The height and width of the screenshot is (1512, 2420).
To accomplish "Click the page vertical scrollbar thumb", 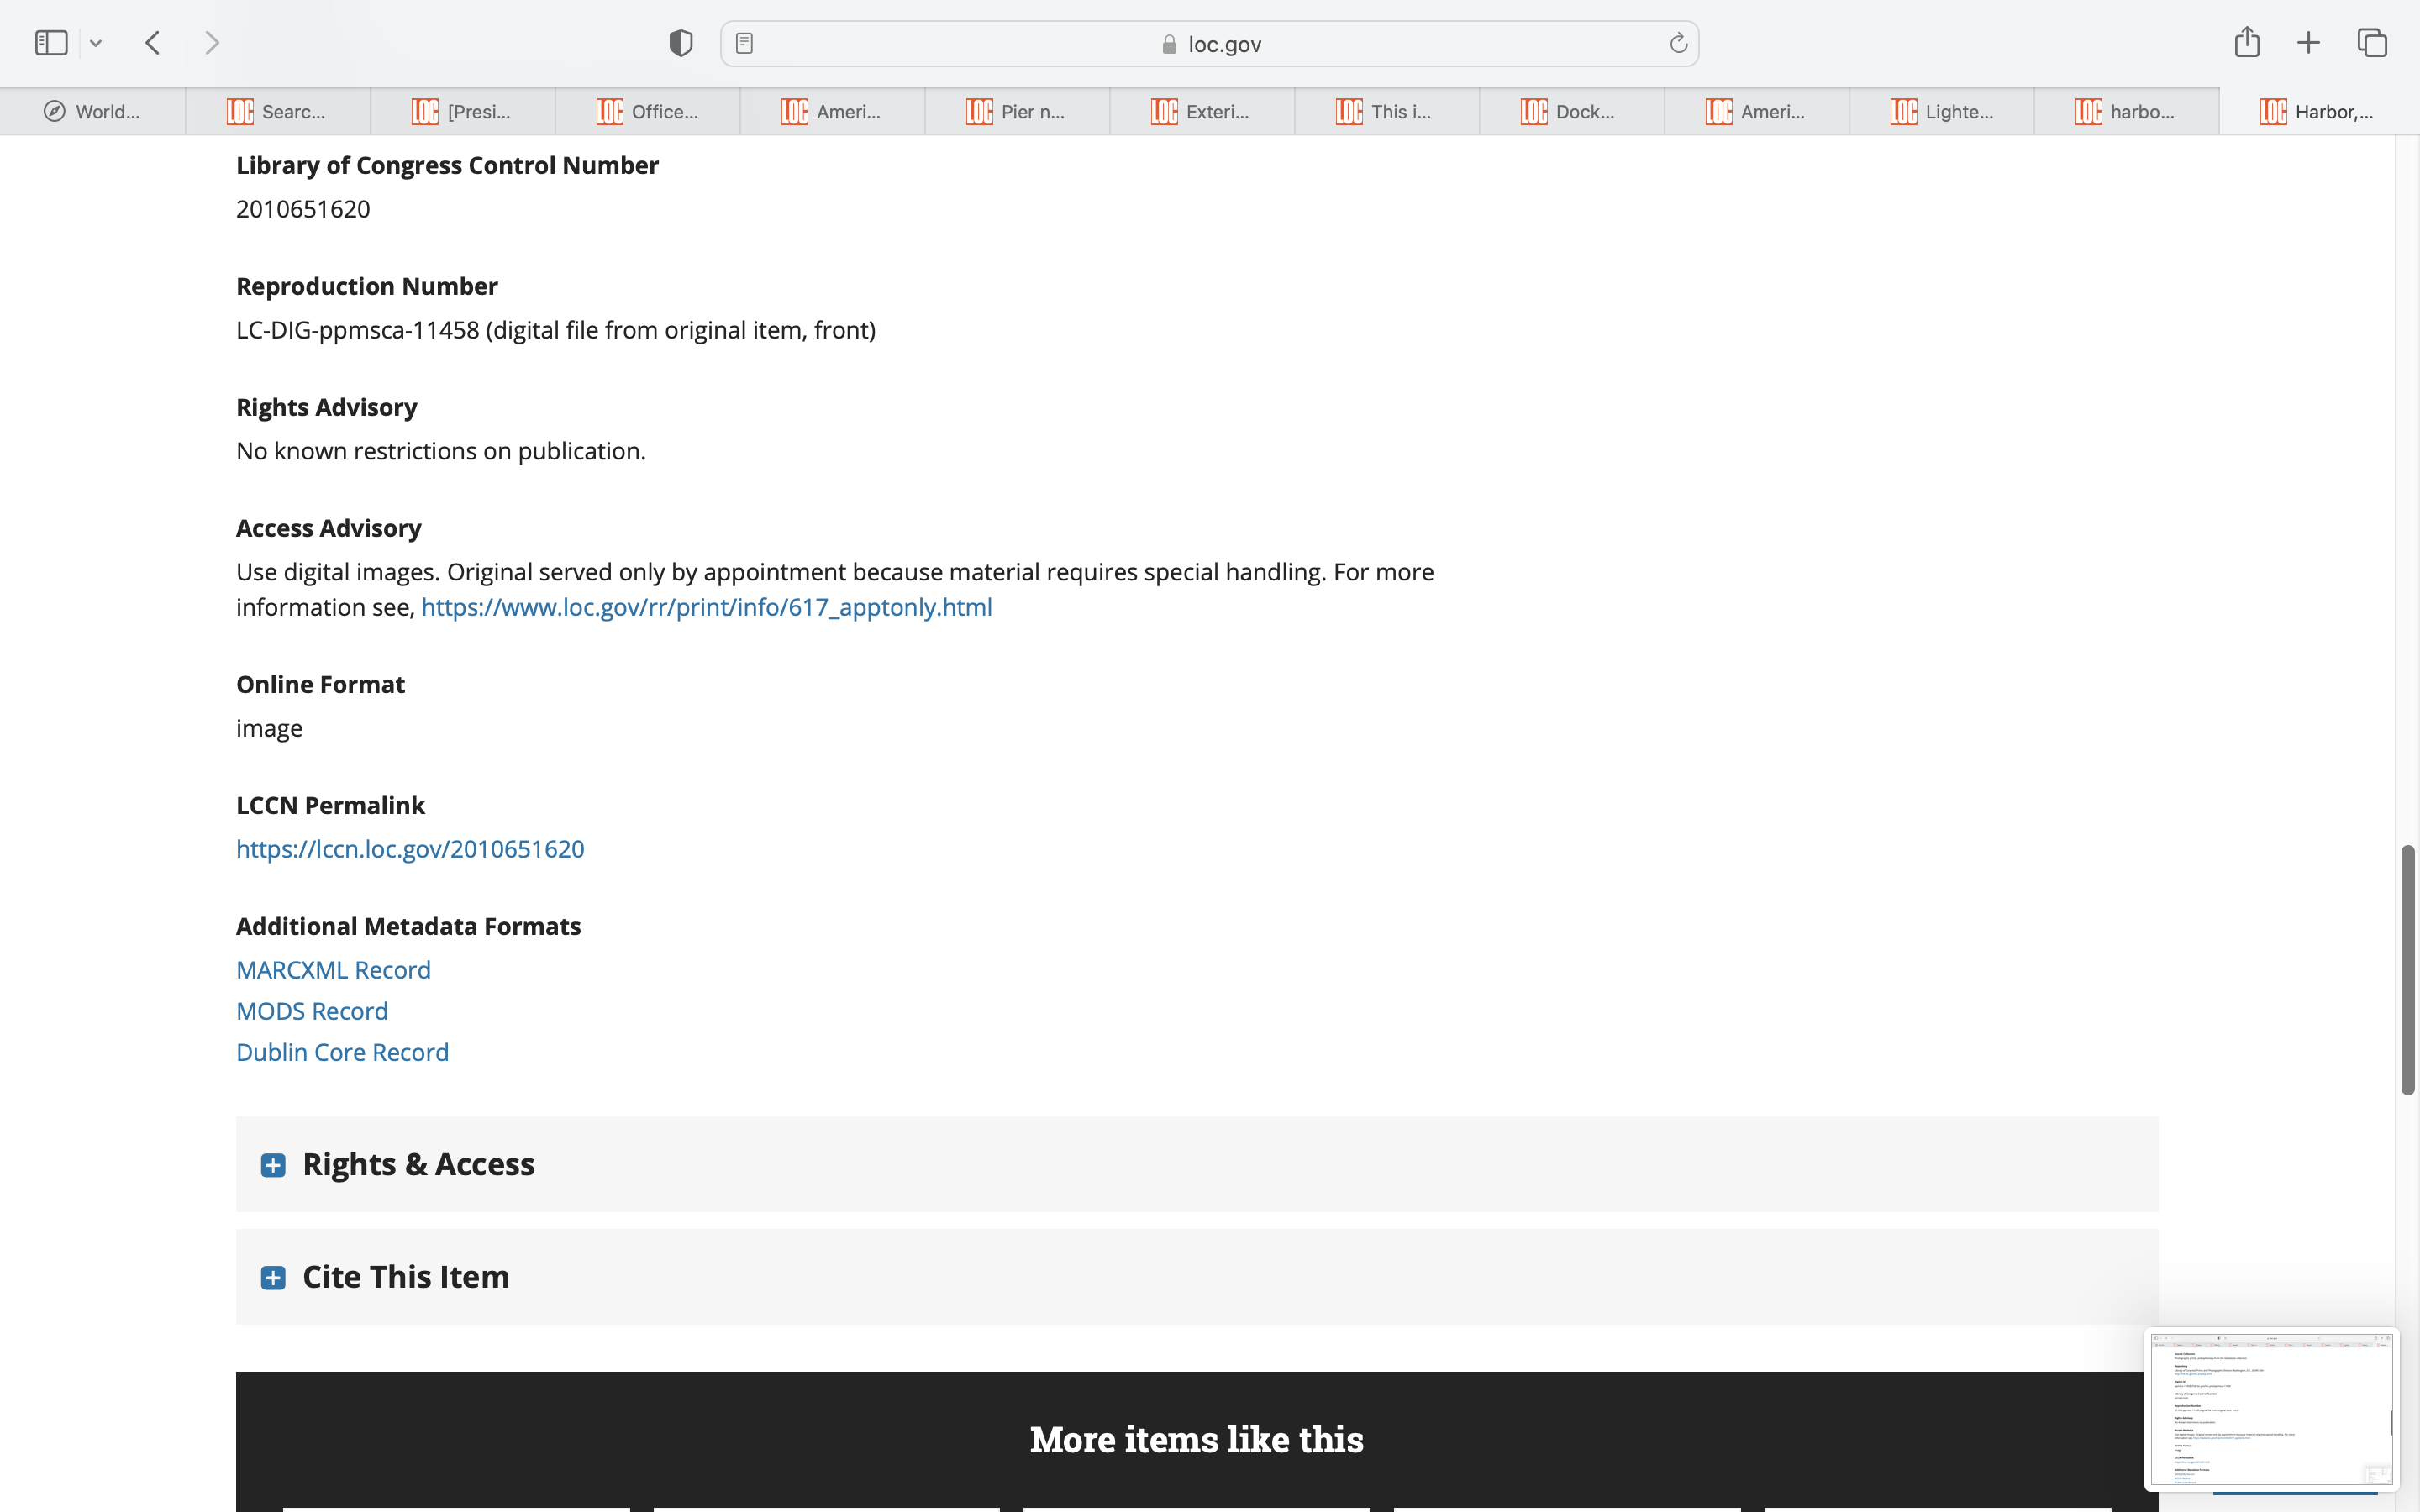I will pos(2407,970).
